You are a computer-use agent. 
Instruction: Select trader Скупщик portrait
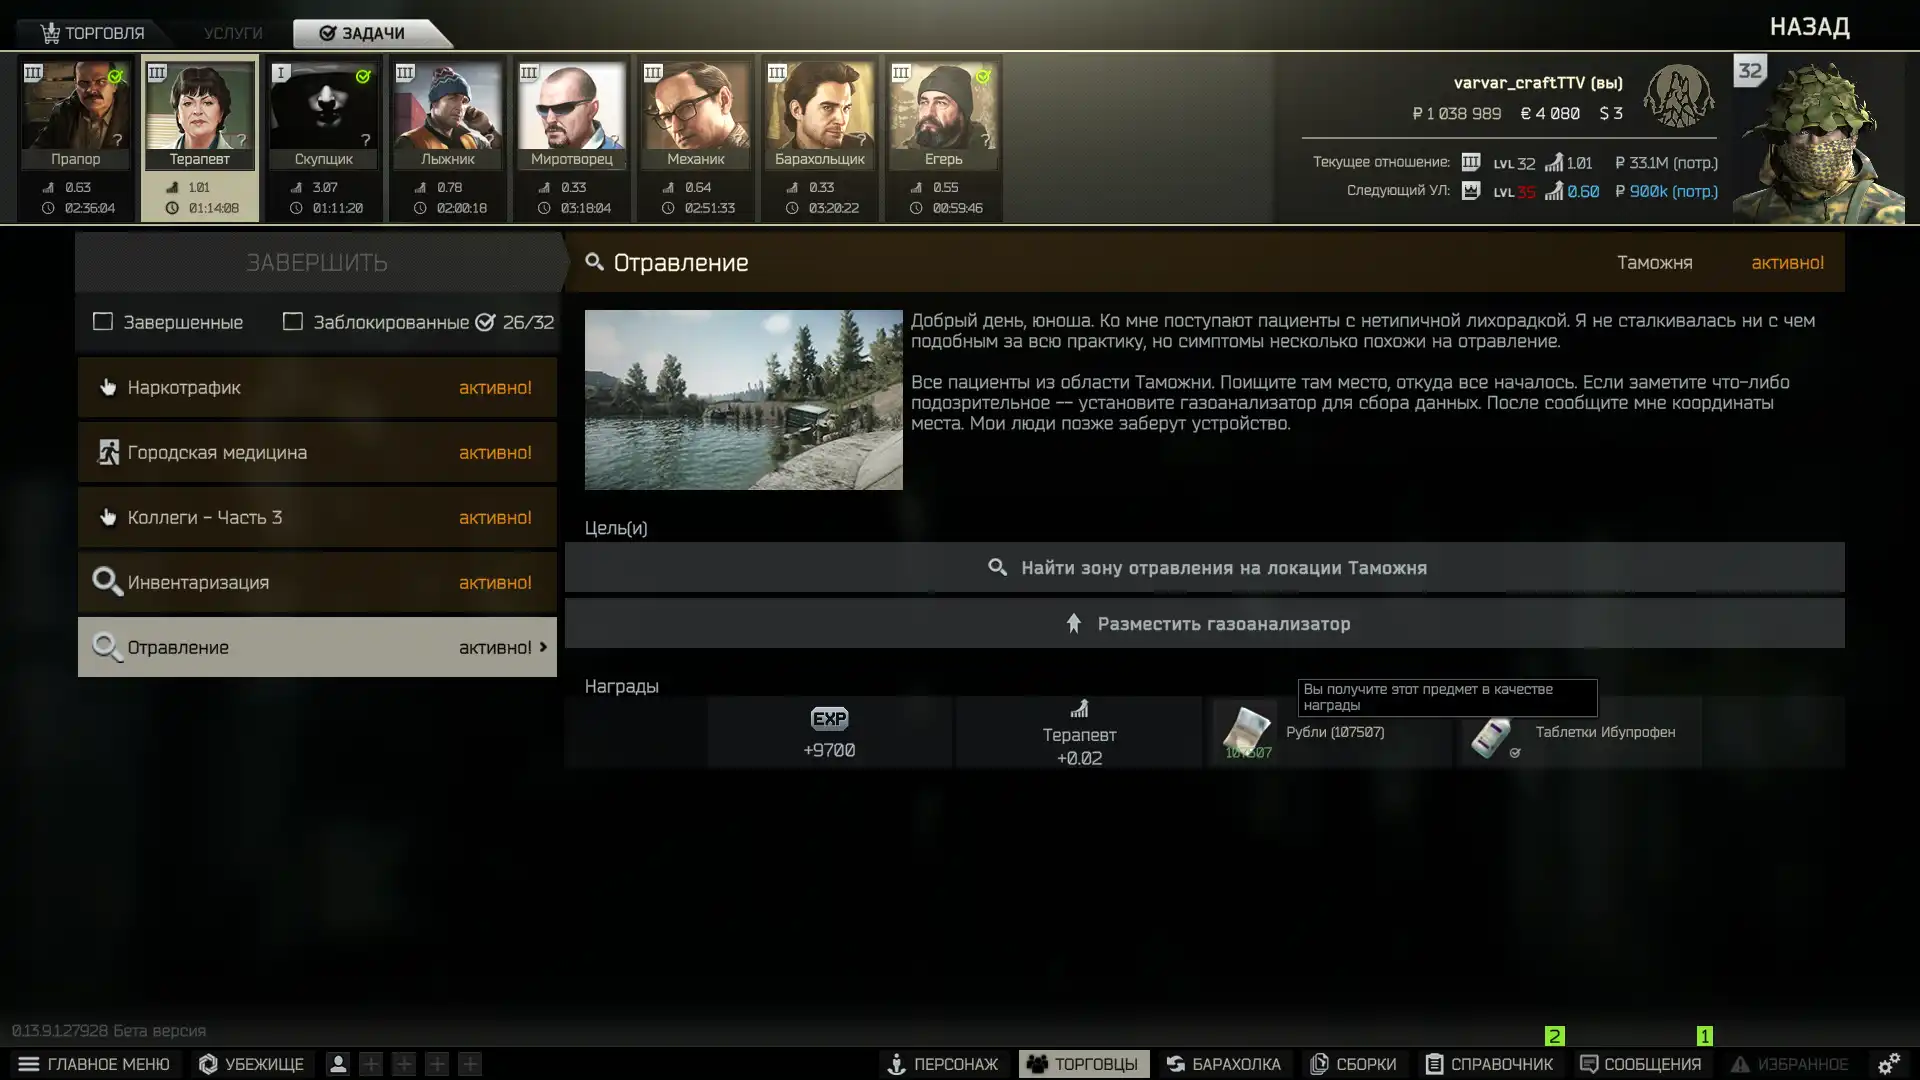(324, 106)
